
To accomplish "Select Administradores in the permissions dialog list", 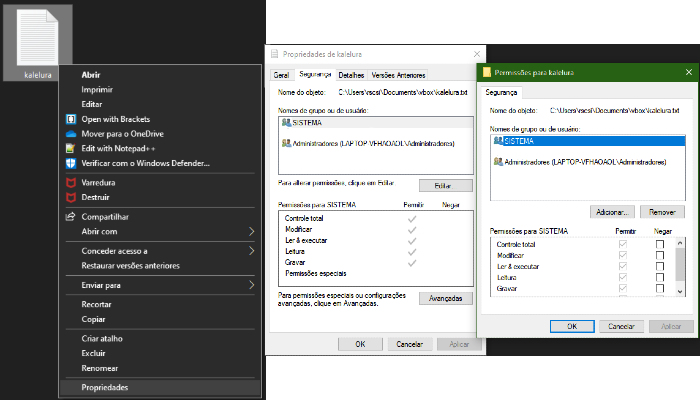I will click(570, 161).
